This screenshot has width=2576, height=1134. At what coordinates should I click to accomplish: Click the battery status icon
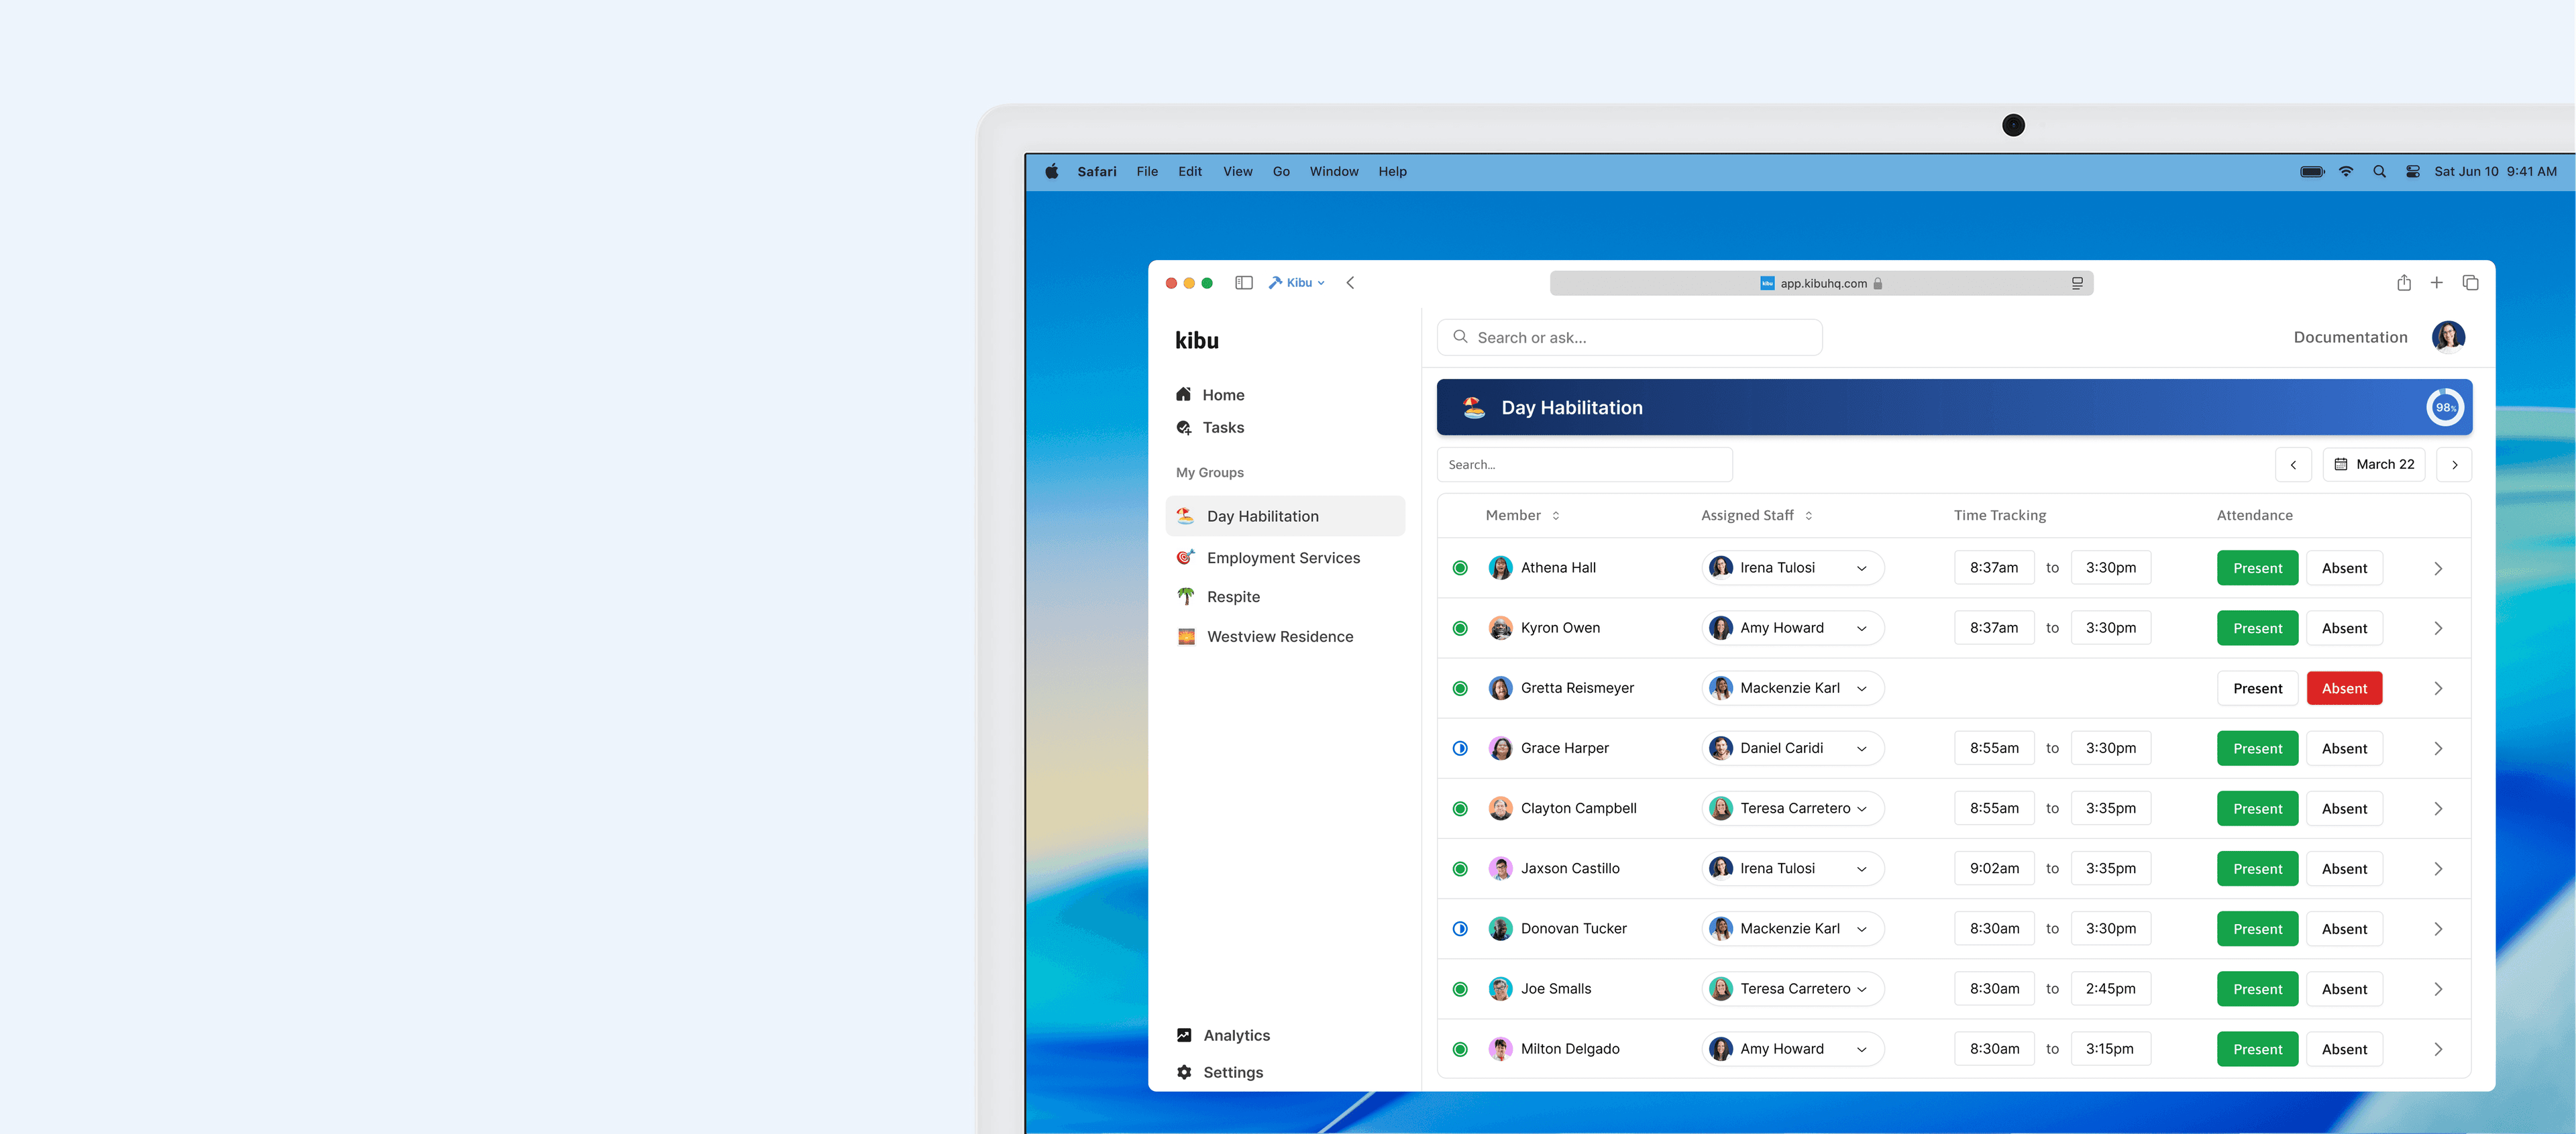[2311, 171]
